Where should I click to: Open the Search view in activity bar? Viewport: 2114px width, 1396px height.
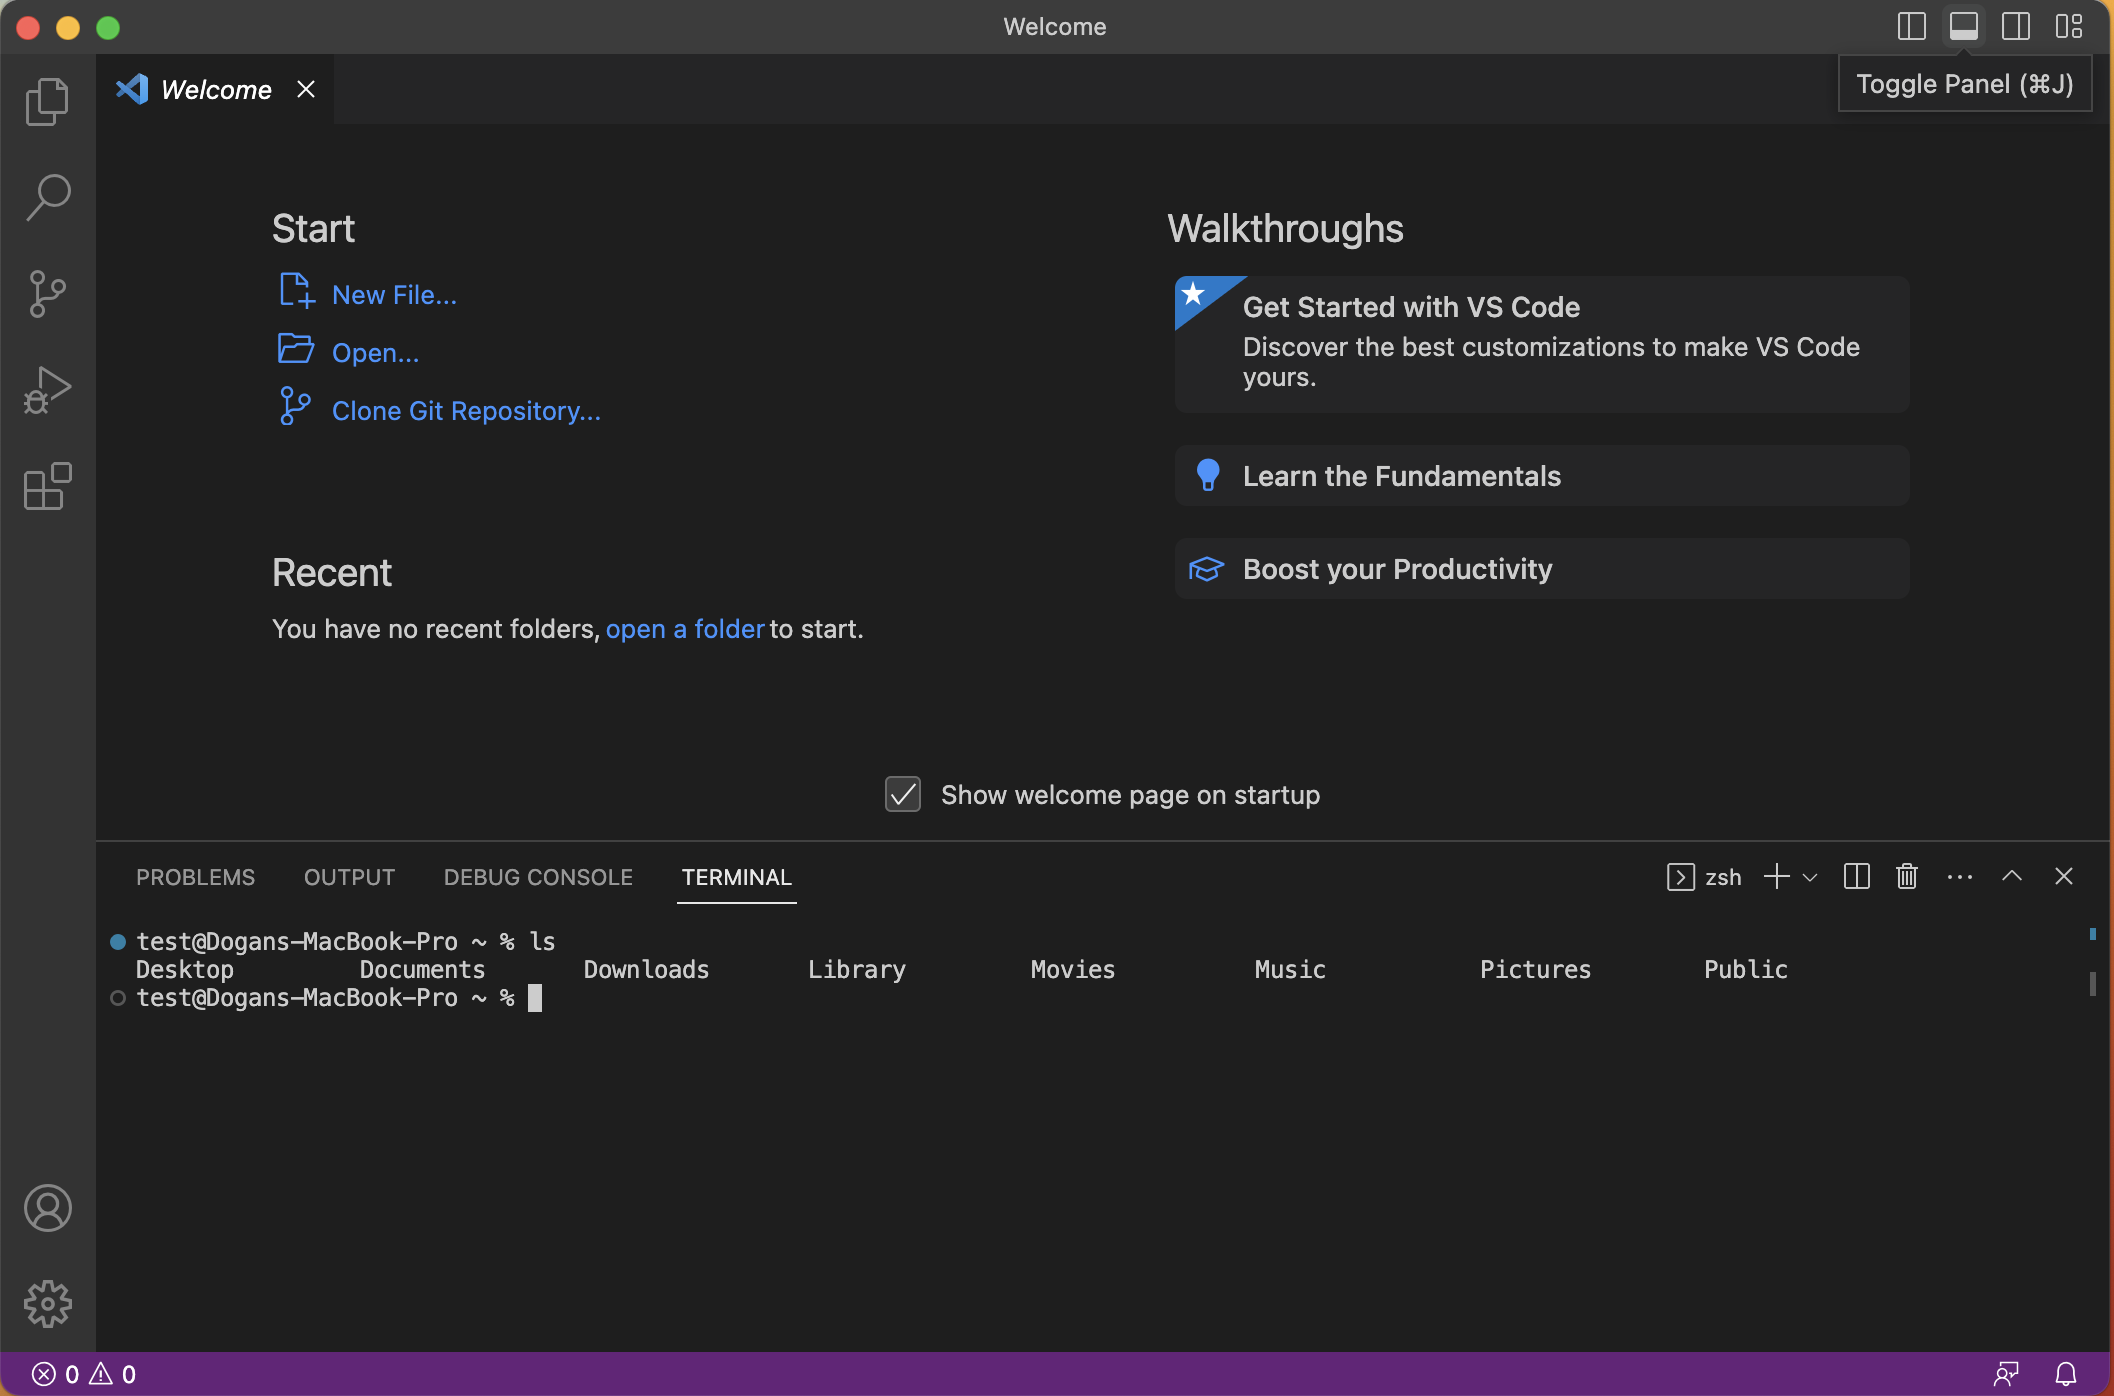(x=47, y=197)
